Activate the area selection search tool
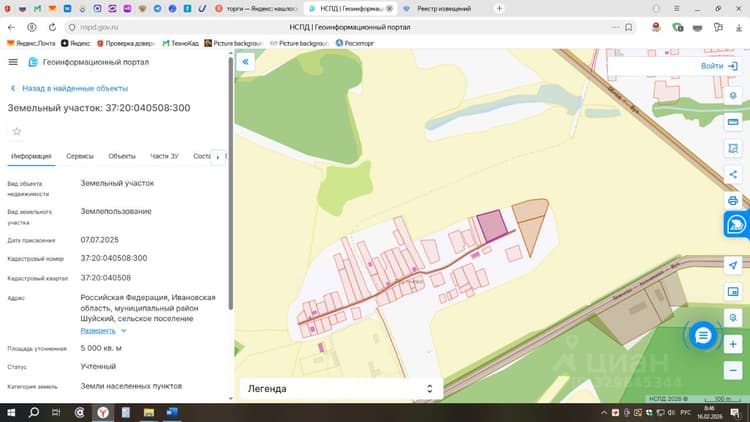This screenshot has height=422, width=750. tap(733, 148)
